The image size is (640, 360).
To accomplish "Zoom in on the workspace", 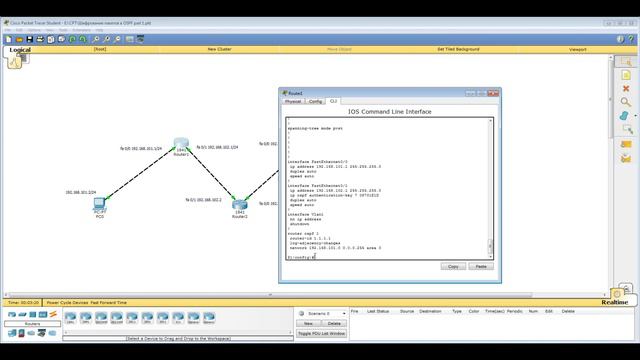I will click(96, 39).
